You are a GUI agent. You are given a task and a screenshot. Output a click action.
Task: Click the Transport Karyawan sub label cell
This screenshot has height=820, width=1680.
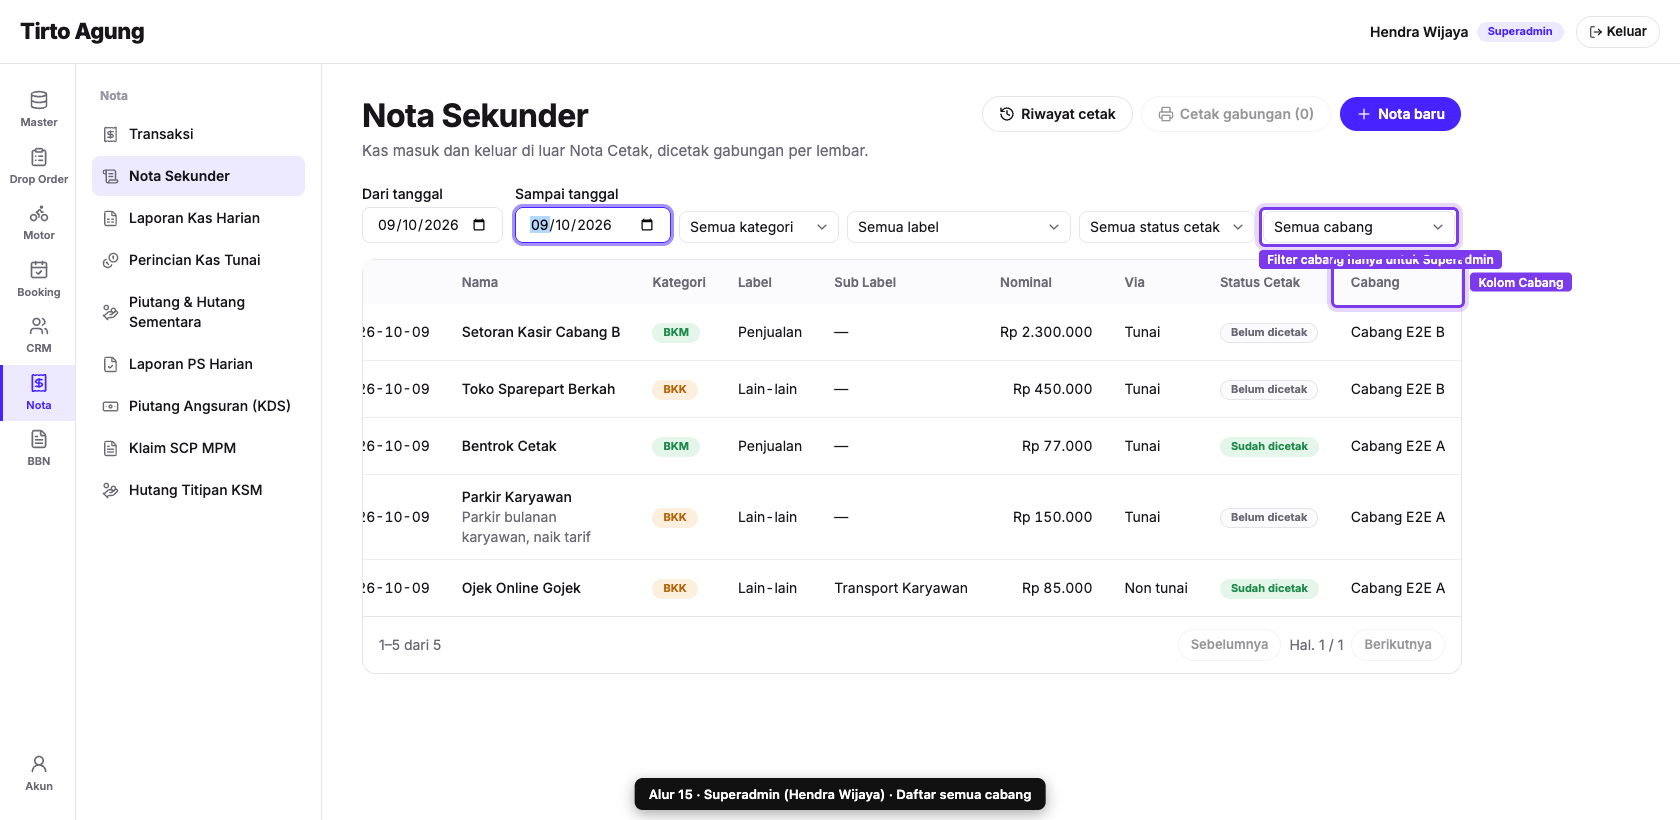[901, 588]
